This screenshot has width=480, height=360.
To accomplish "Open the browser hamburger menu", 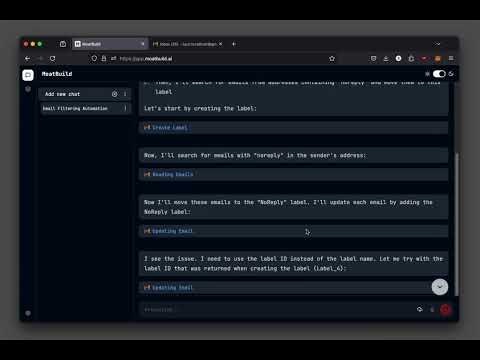I will coord(451,58).
